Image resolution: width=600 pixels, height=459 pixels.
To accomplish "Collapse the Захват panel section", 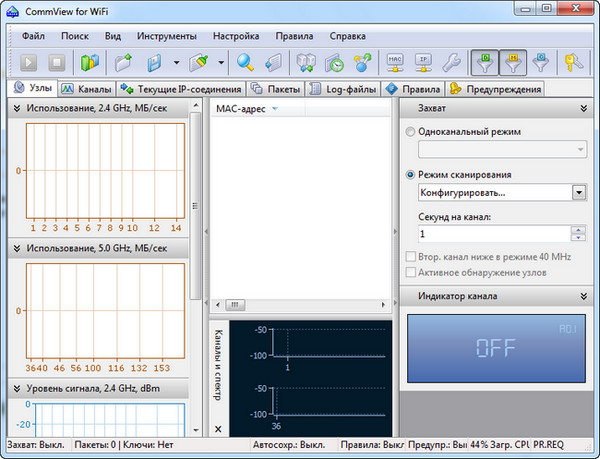I will [582, 108].
